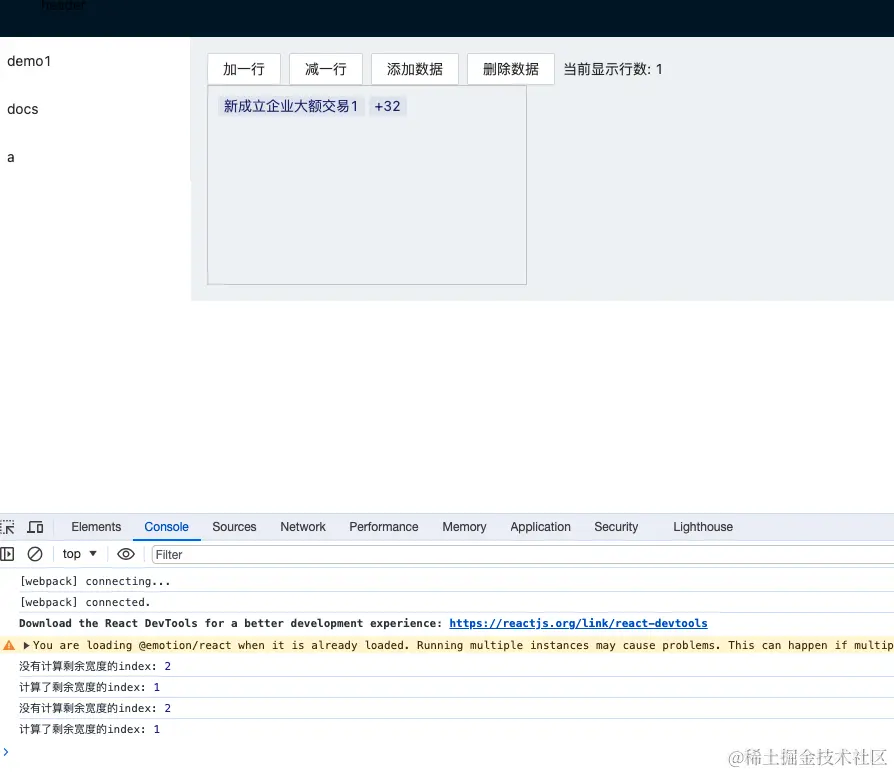Select the inspect element picker icon
The height and width of the screenshot is (774, 894).
(7, 527)
